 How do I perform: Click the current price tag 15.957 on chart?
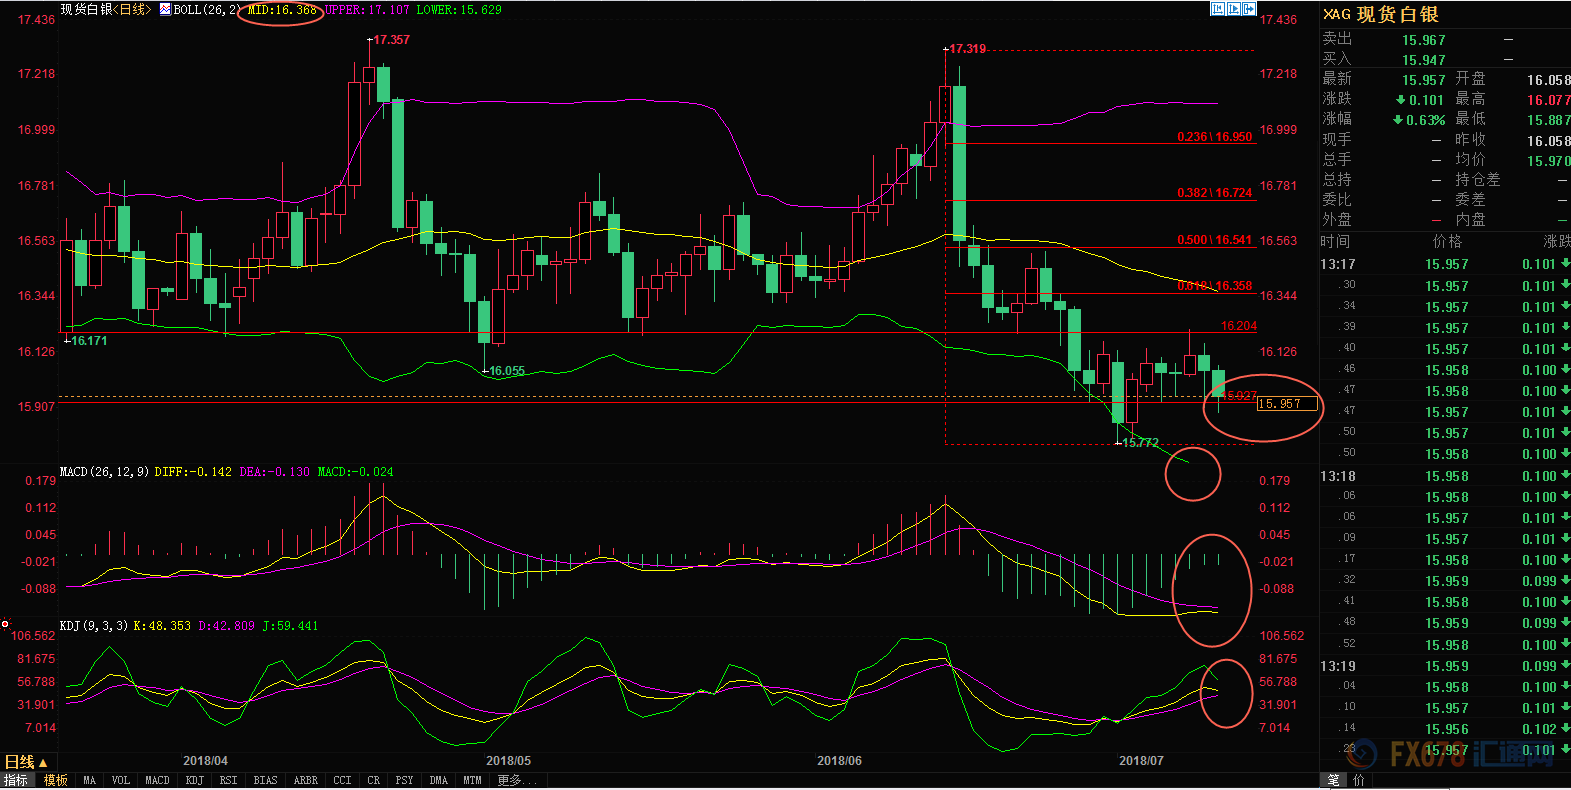1287,404
